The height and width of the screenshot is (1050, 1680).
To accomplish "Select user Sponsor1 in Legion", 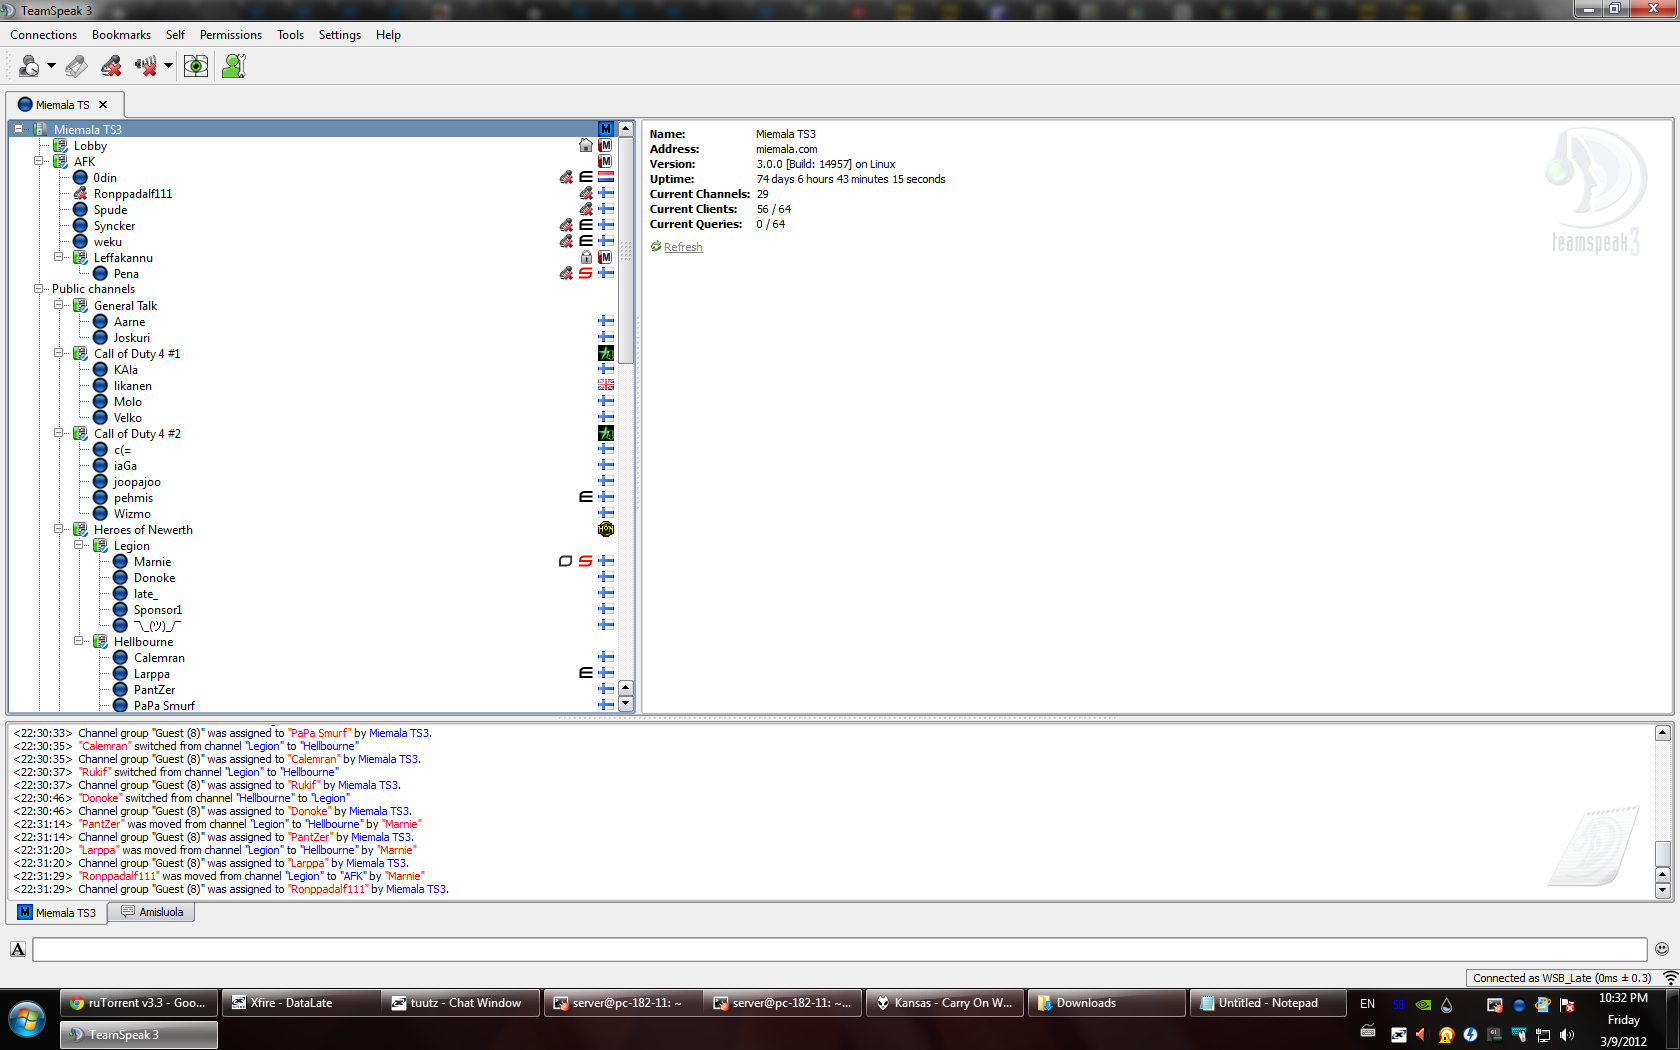I will pyautogui.click(x=158, y=610).
